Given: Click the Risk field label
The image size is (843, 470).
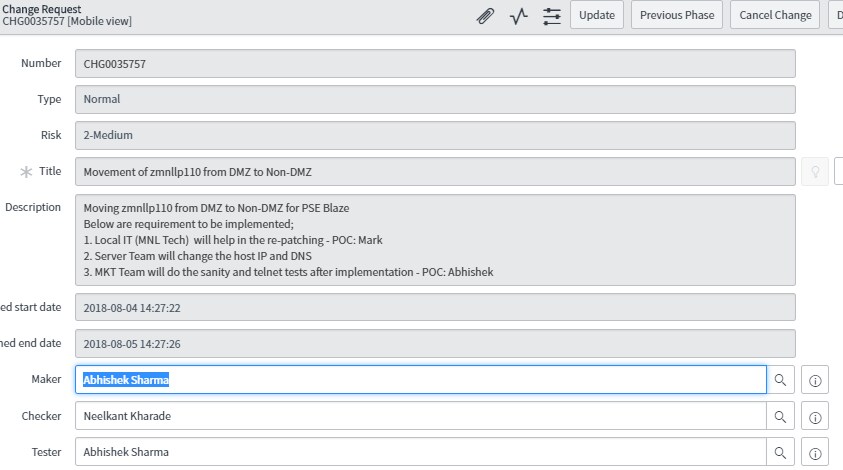Looking at the screenshot, I should click(51, 135).
